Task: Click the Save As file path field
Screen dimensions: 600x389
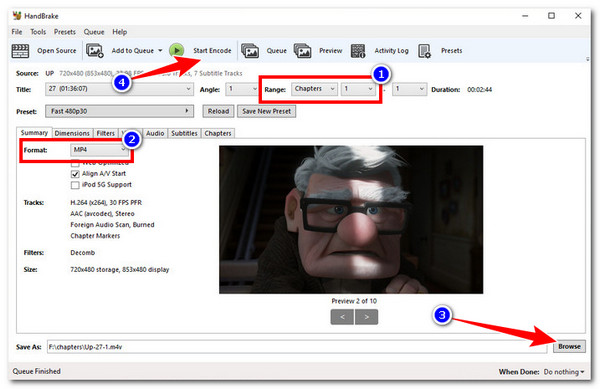Action: tap(297, 347)
